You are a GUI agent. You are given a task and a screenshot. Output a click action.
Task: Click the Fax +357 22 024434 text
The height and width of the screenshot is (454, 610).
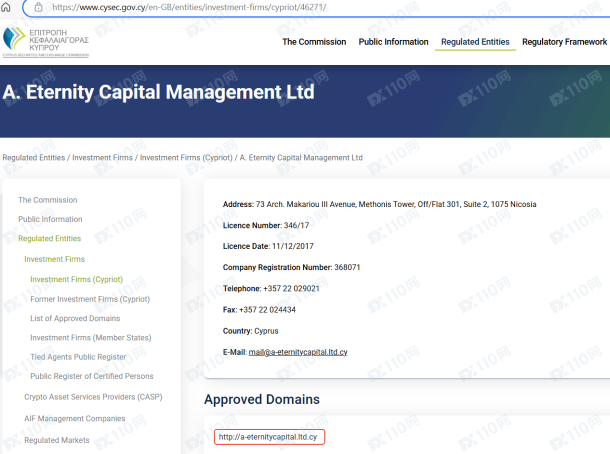coord(259,310)
